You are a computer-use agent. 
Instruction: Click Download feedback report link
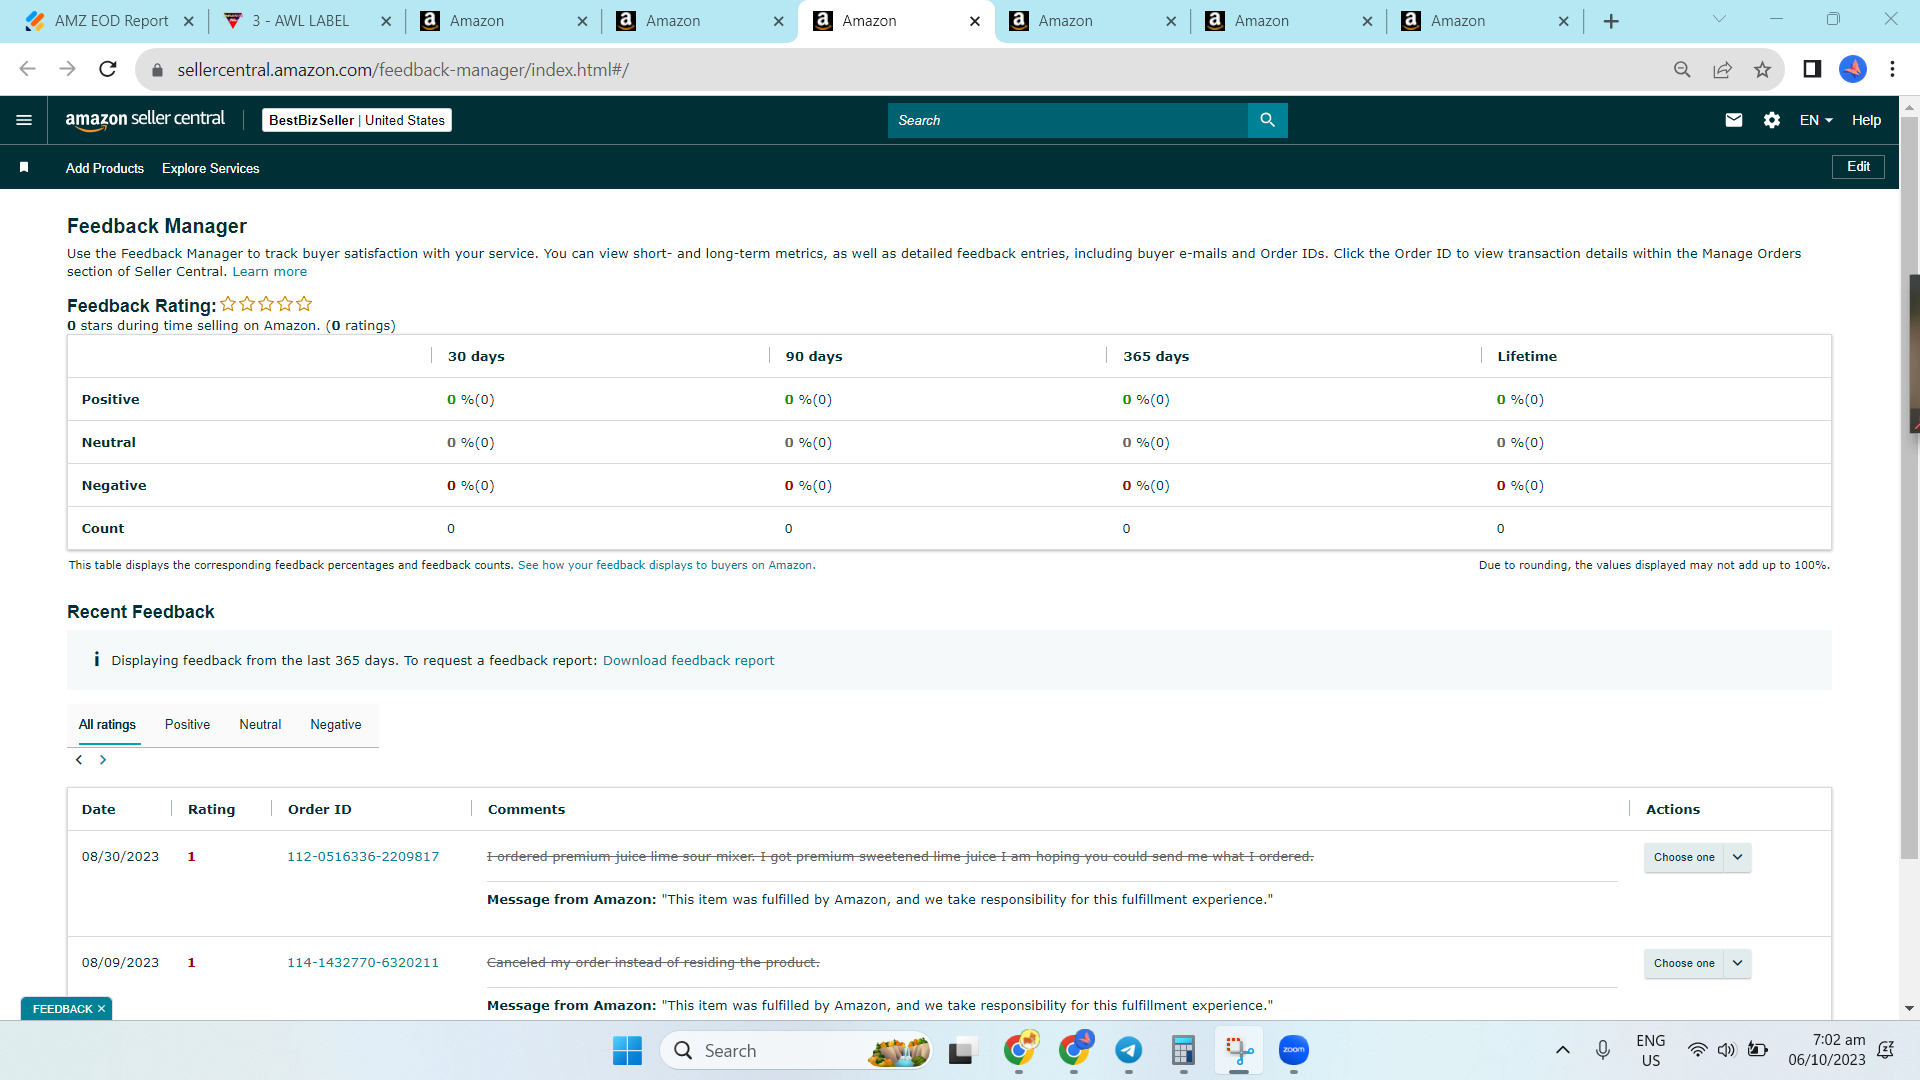click(x=688, y=661)
